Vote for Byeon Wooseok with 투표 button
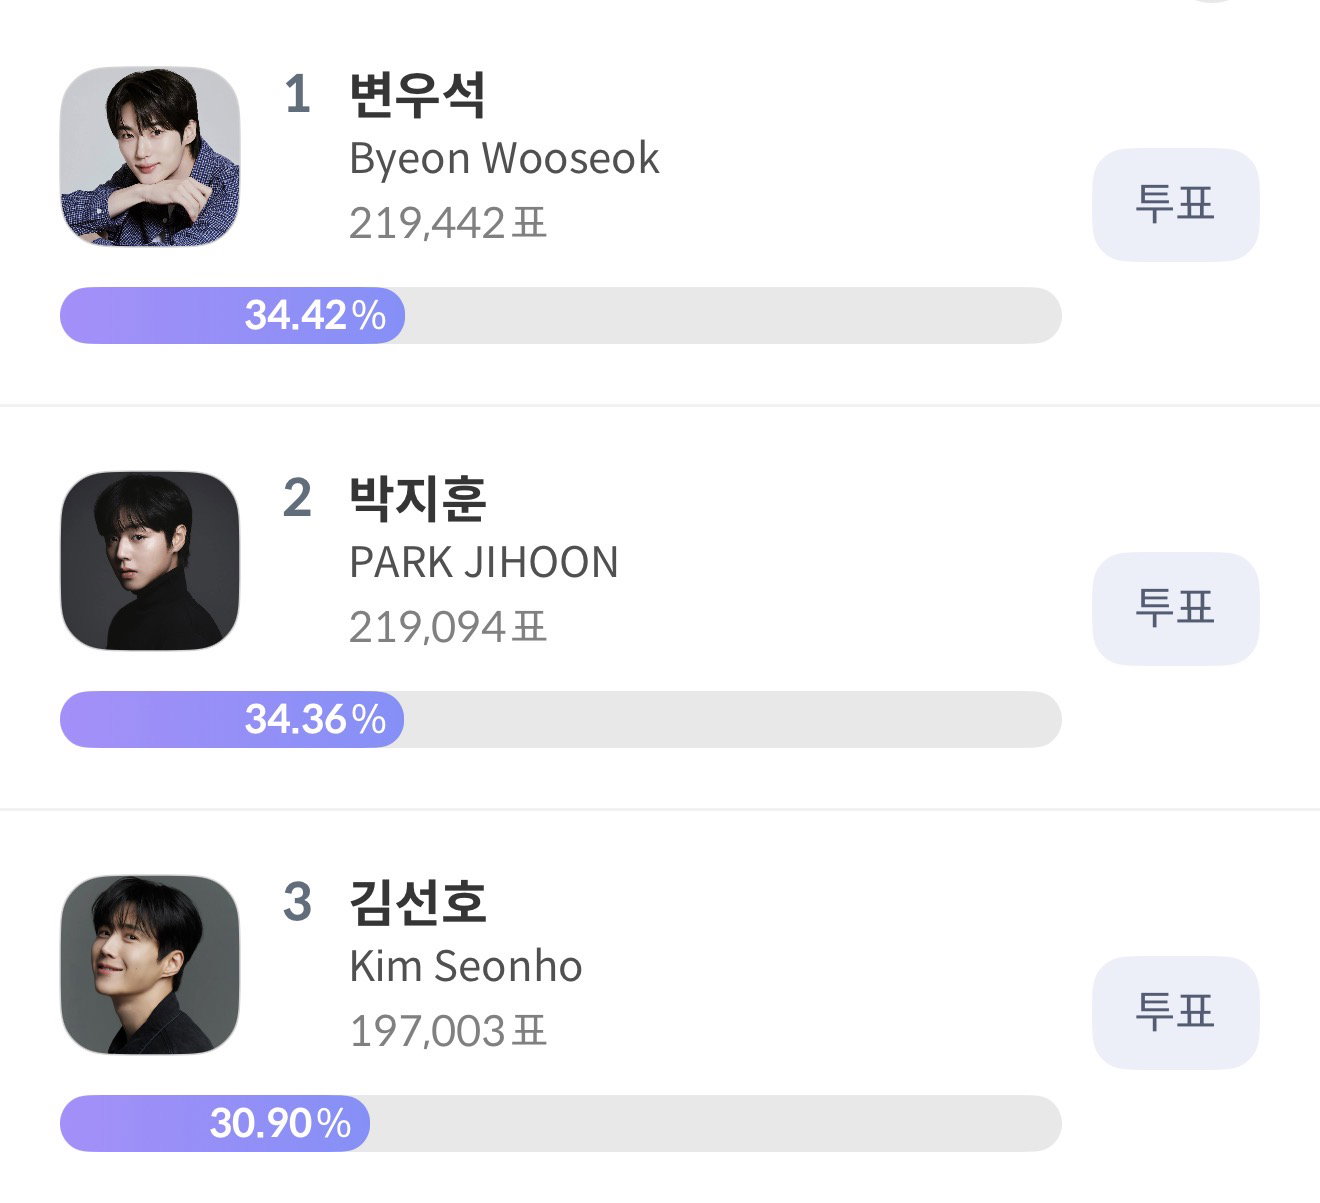Screen dimensions: 1320x1203 pos(1175,205)
